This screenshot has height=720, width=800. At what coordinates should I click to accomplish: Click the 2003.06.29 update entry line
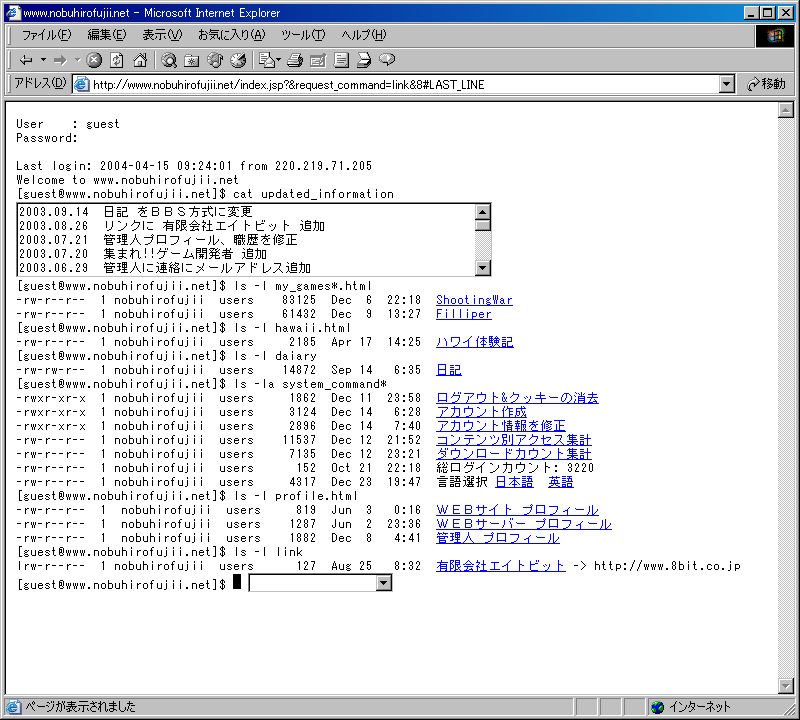point(165,268)
